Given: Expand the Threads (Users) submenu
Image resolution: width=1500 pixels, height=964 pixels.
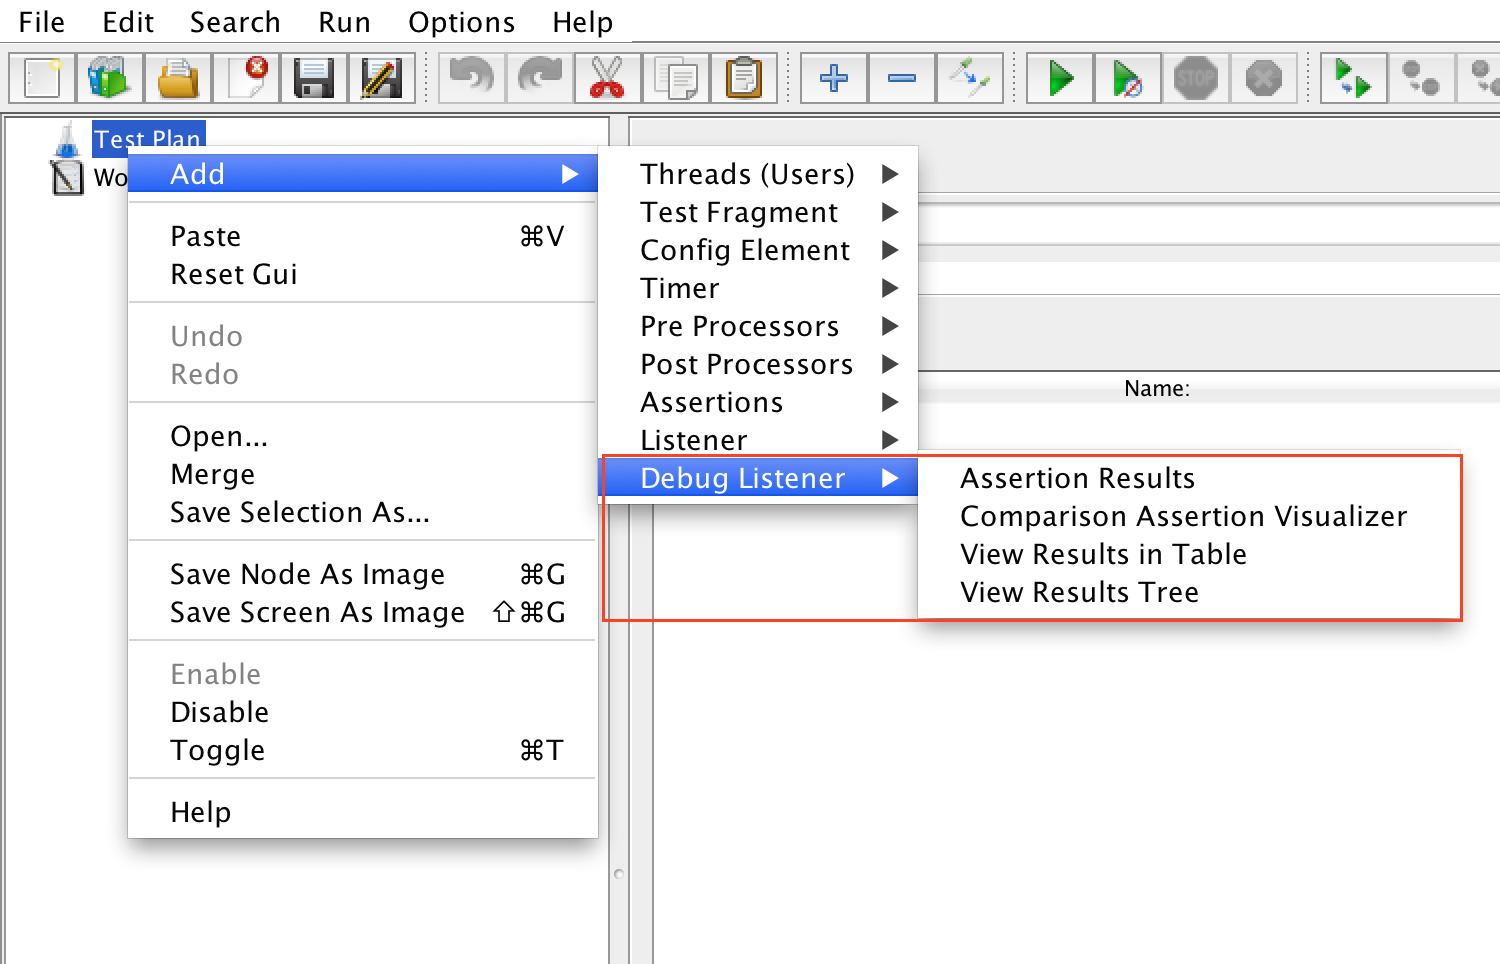Looking at the screenshot, I should pos(747,173).
